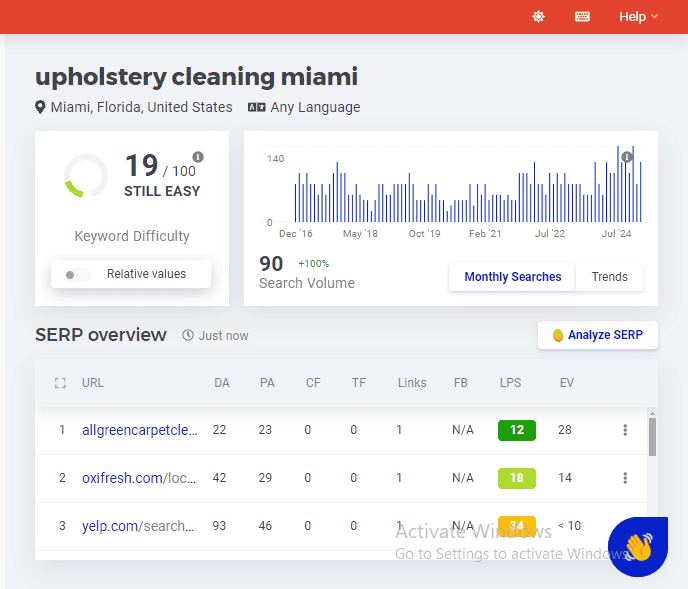Open the three-dot menu for oxifresh.com row
This screenshot has height=589, width=688.
click(625, 478)
